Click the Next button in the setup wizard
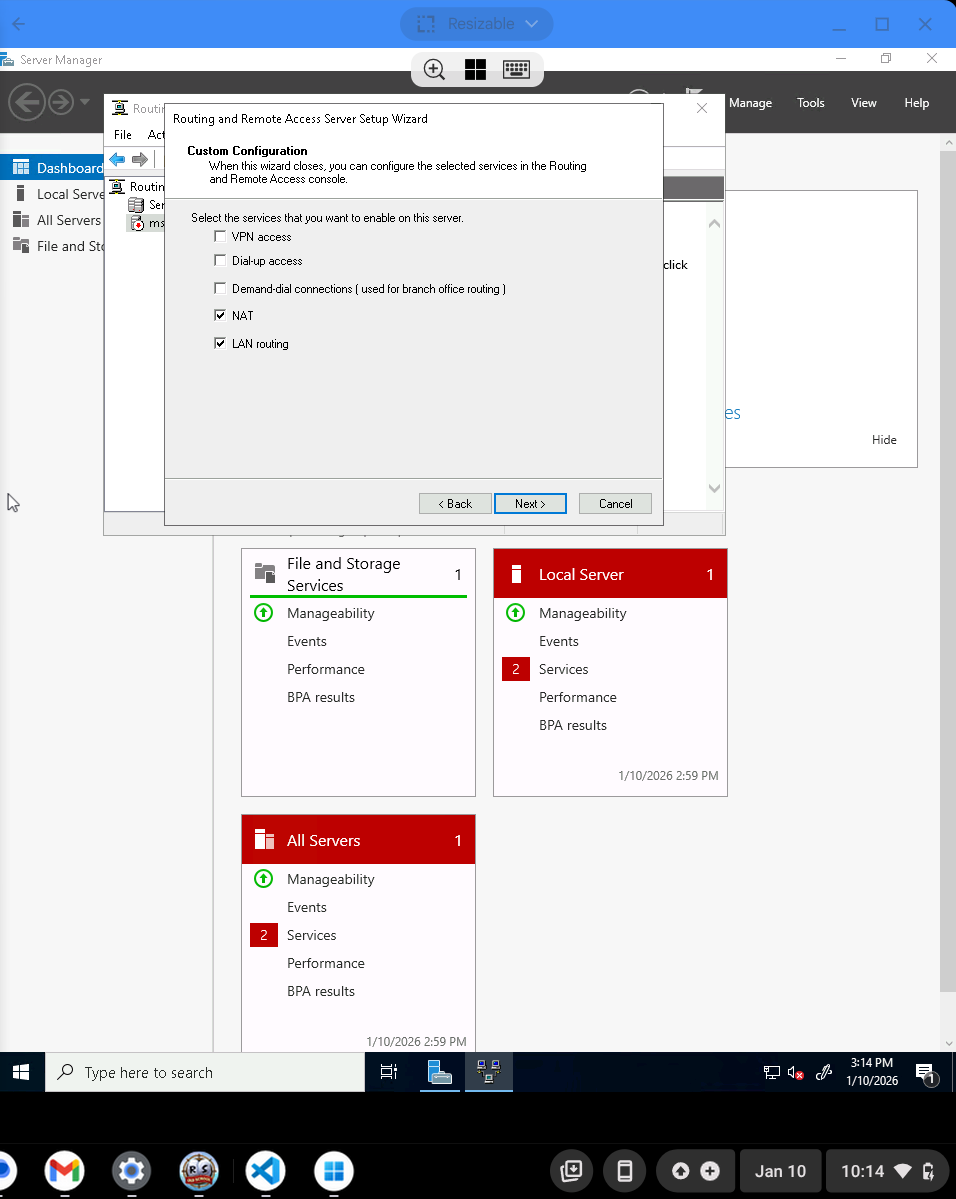This screenshot has height=1199, width=956. click(x=530, y=503)
